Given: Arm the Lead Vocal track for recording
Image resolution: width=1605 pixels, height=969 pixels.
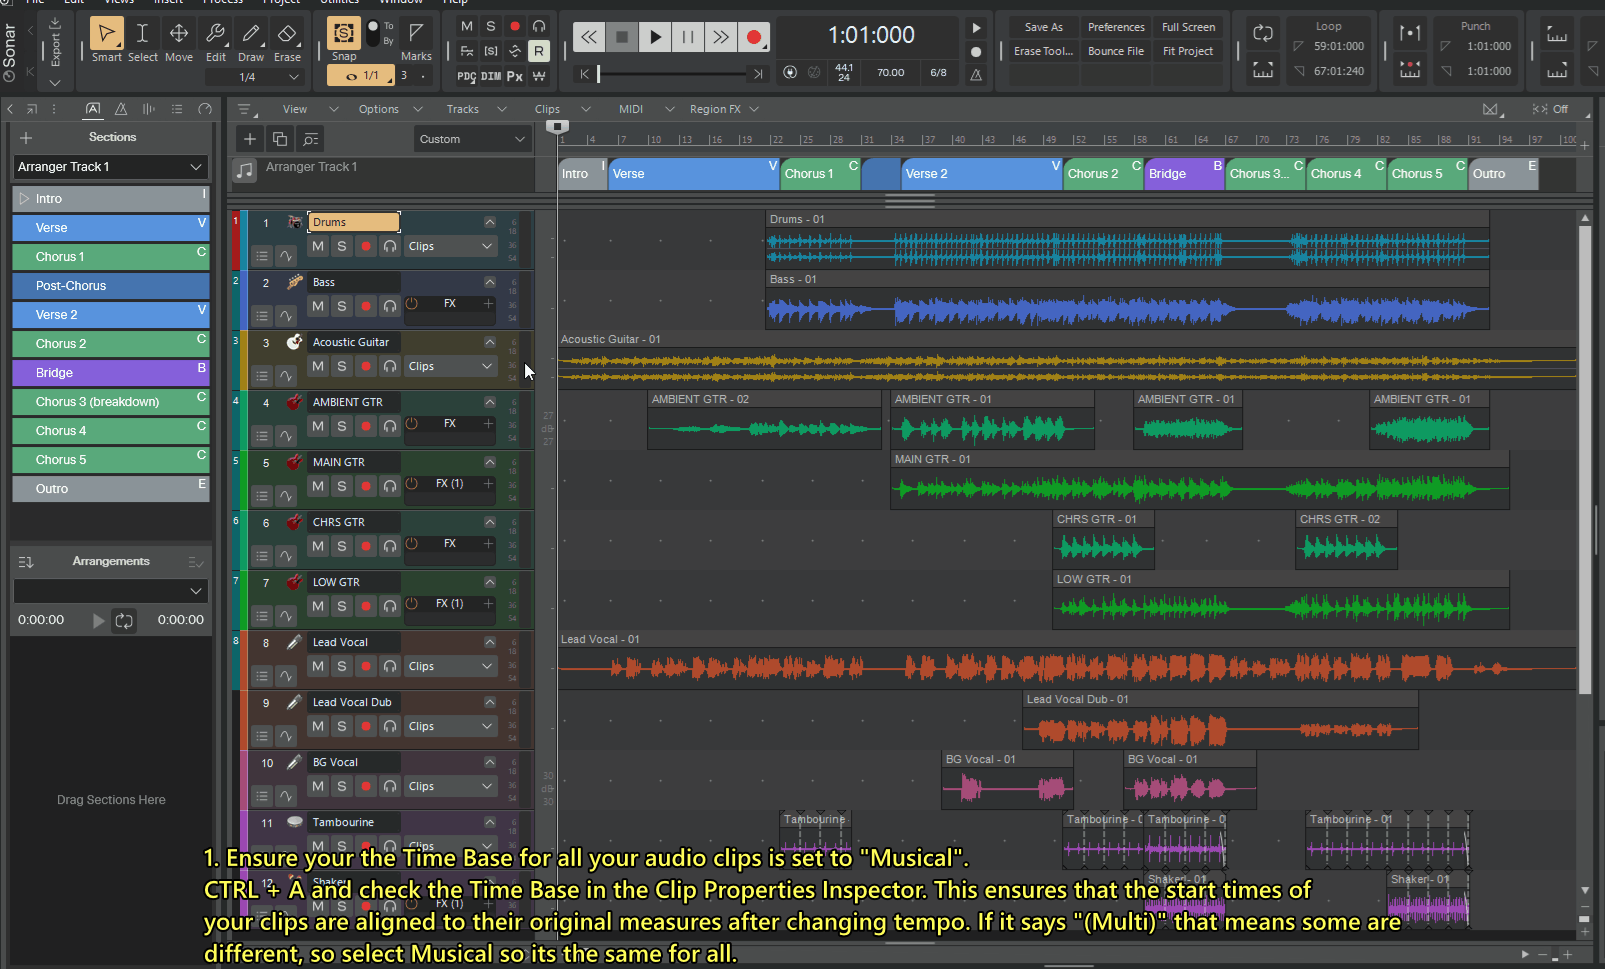Looking at the screenshot, I should click(x=366, y=666).
